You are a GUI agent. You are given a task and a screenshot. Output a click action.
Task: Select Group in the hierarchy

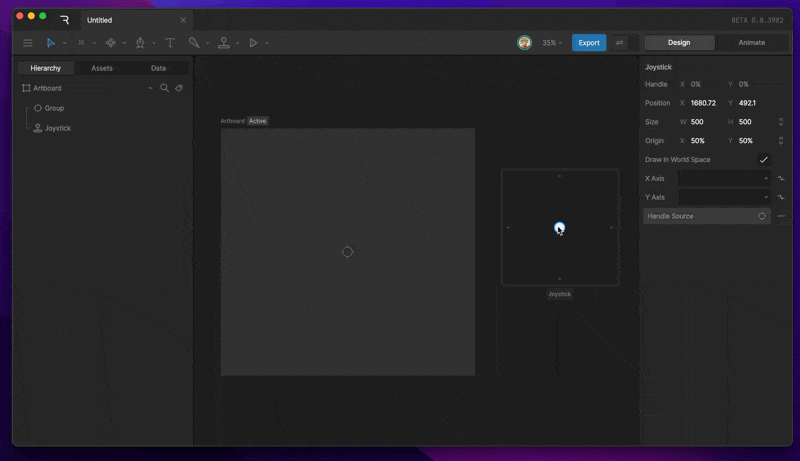54,108
